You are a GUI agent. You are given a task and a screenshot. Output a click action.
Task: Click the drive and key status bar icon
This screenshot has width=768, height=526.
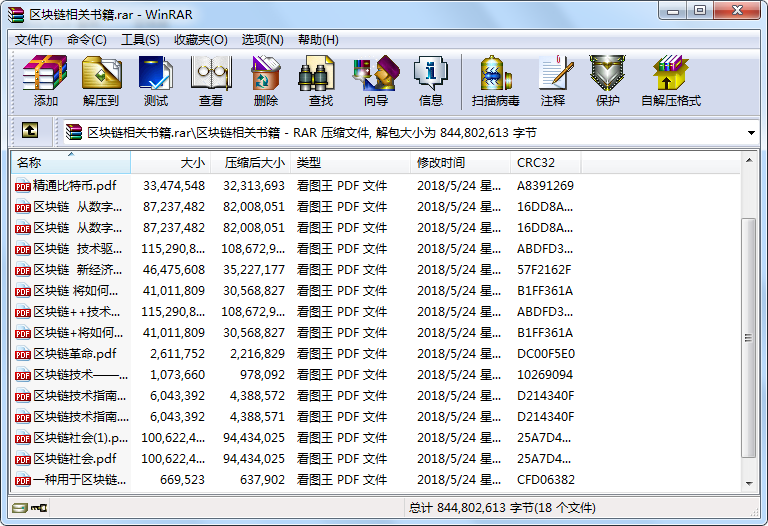(x=29, y=508)
